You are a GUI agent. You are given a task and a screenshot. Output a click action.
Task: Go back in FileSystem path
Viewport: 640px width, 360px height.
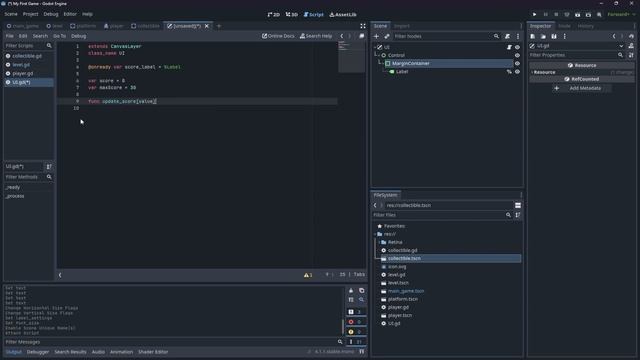[375, 205]
